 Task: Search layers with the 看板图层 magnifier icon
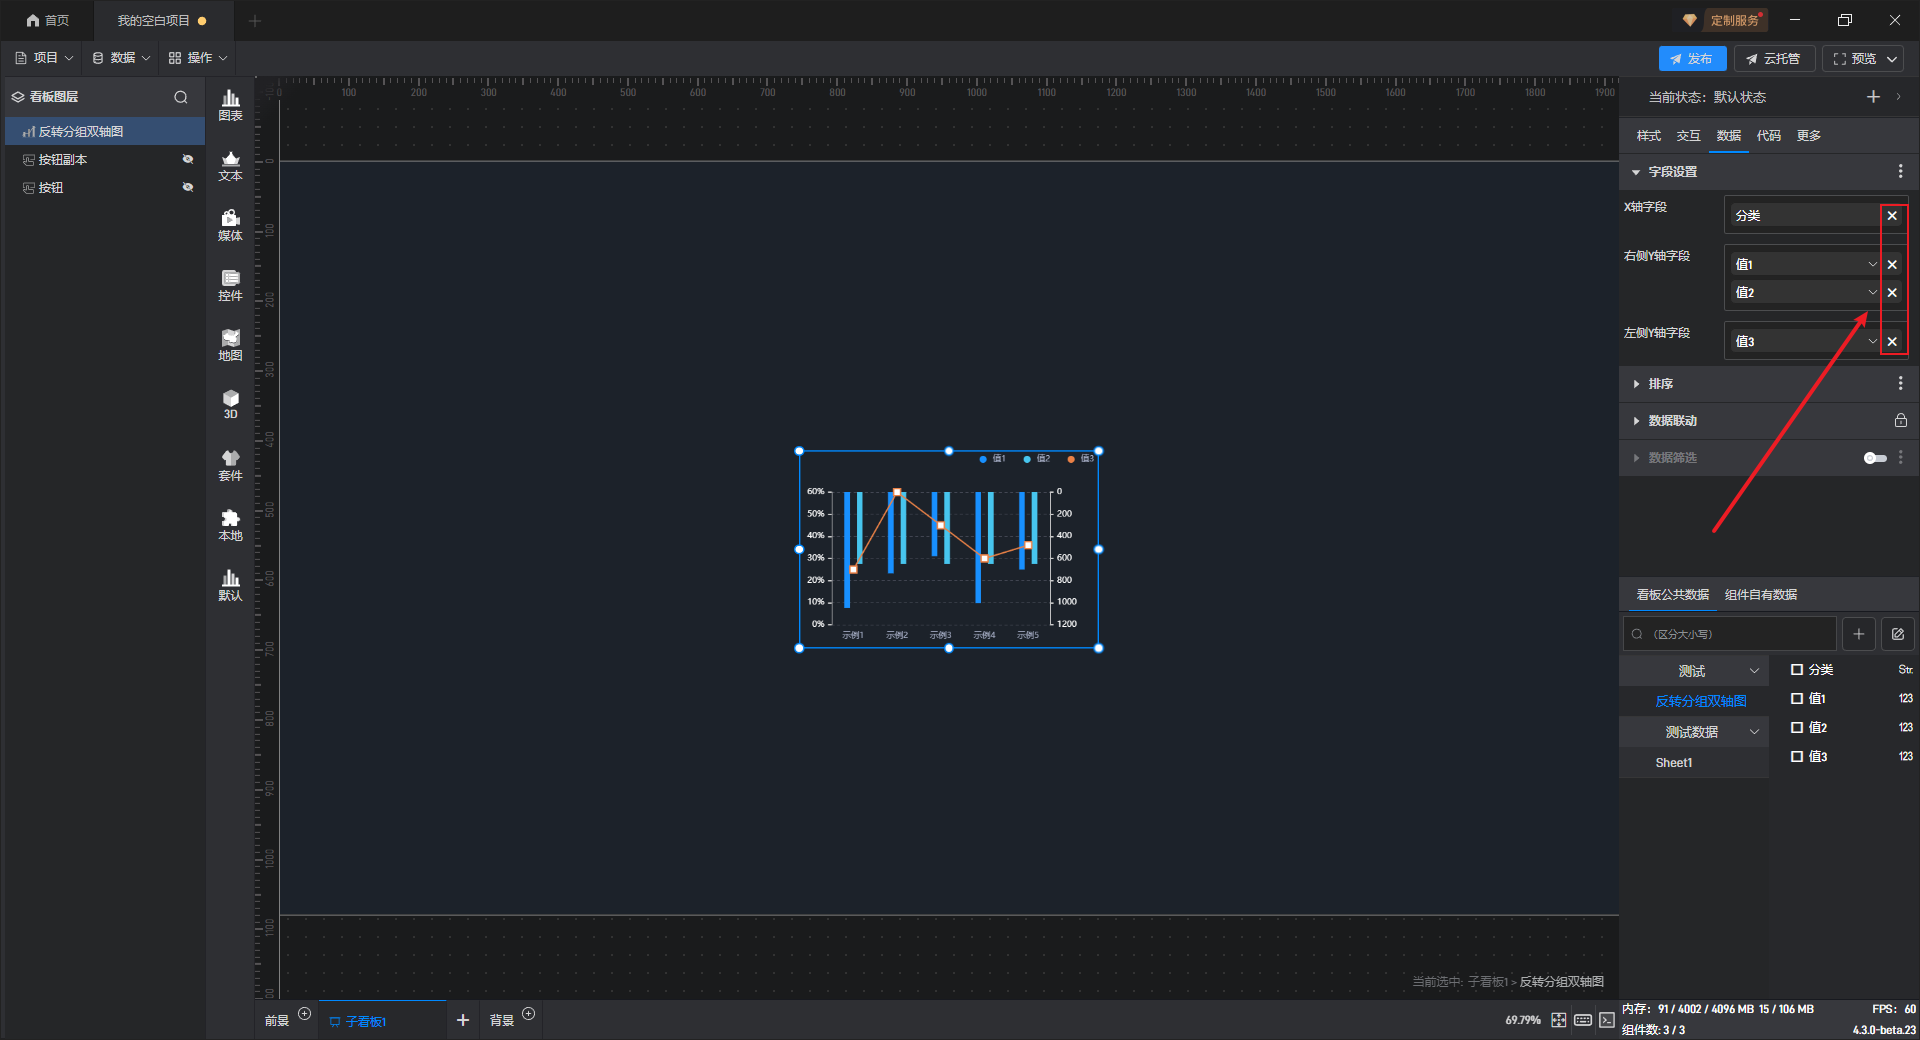pyautogui.click(x=181, y=97)
